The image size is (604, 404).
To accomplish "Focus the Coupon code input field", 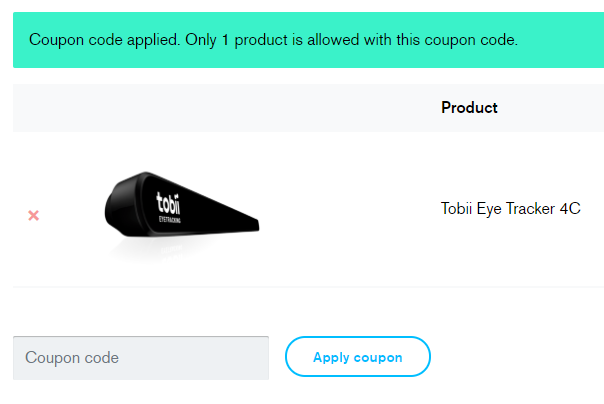I will tap(141, 358).
